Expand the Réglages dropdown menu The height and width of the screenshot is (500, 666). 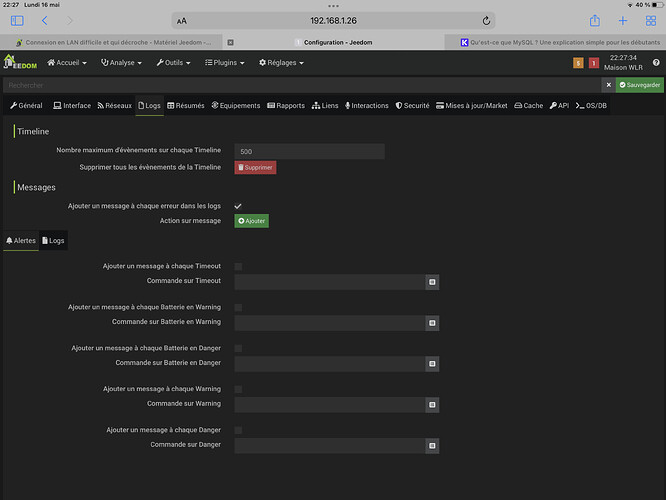click(281, 63)
